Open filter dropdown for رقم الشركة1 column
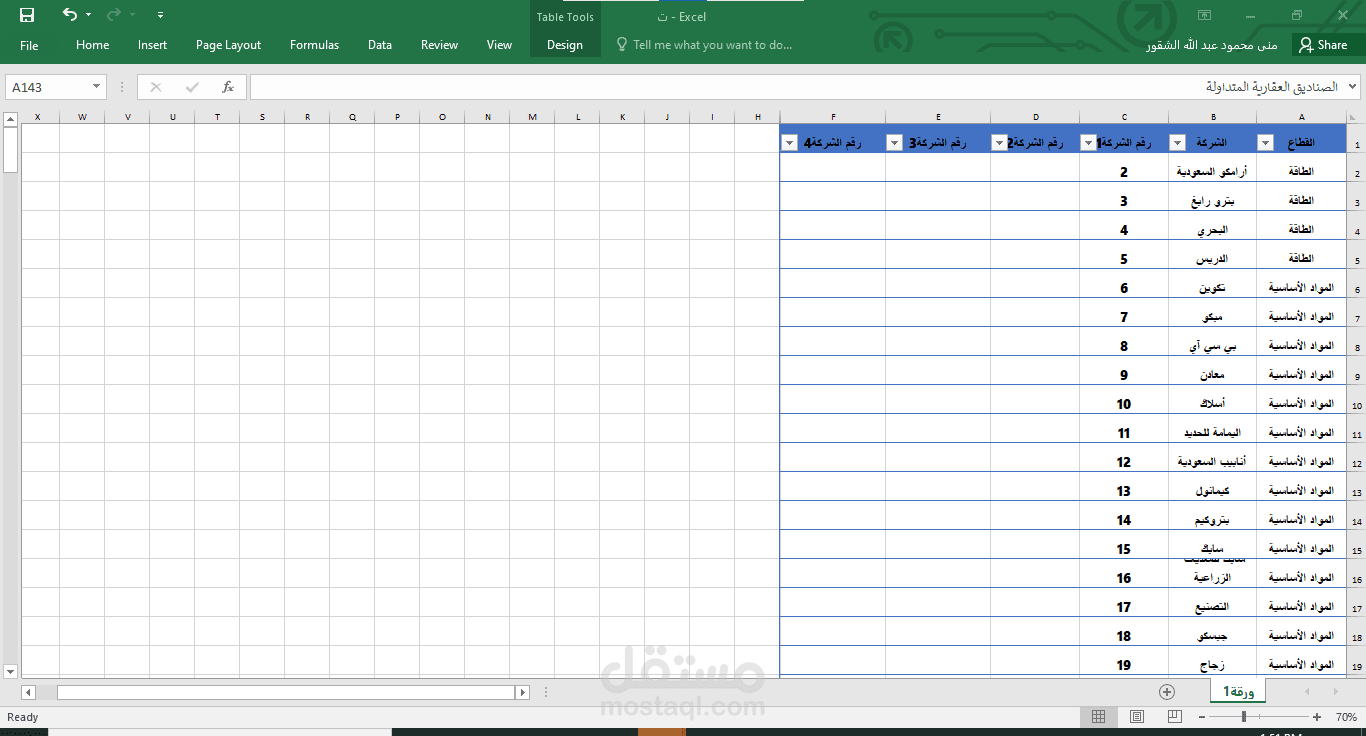This screenshot has height=736, width=1366. click(1088, 143)
